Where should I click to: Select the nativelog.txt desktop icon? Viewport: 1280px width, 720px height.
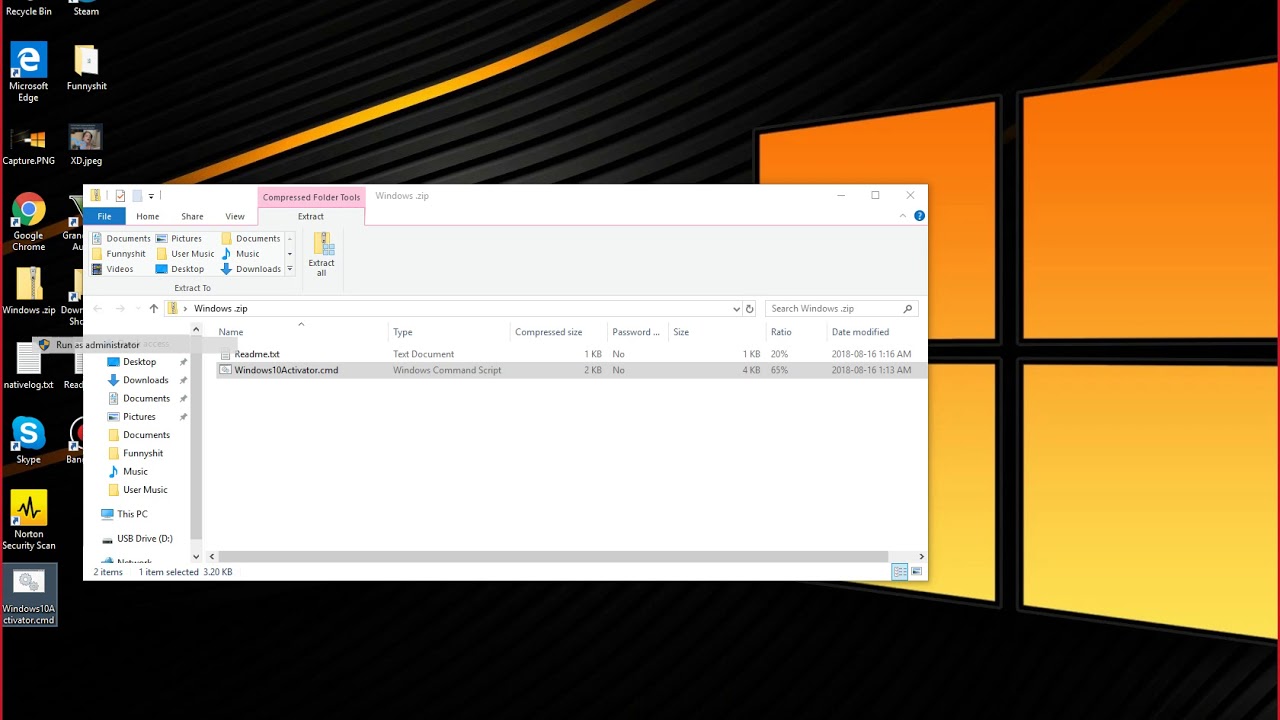[x=28, y=366]
